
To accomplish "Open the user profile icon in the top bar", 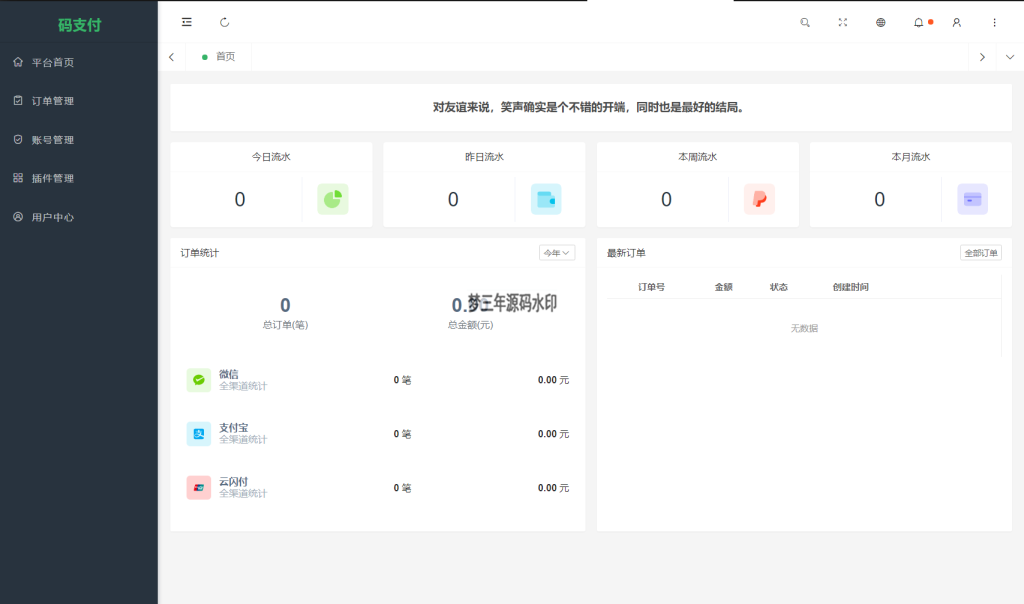I will pyautogui.click(x=956, y=22).
